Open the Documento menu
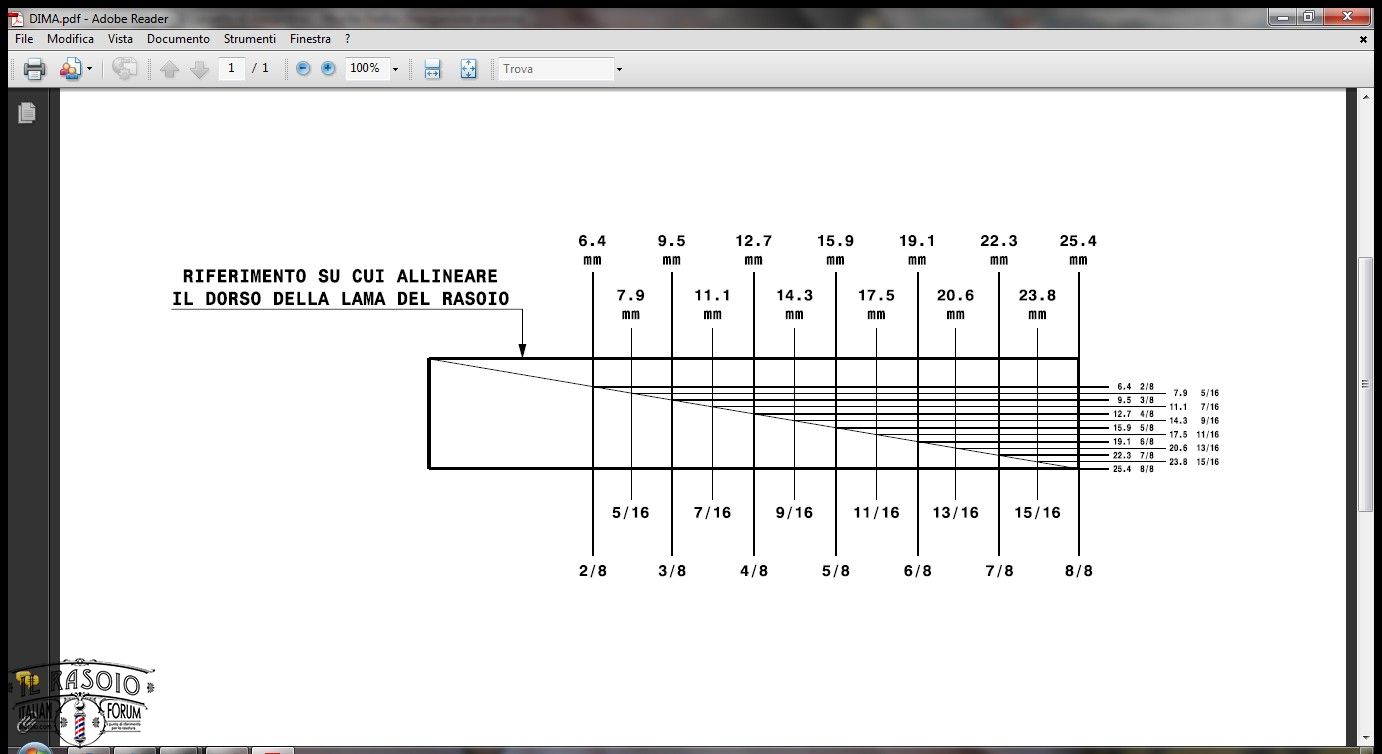1382x754 pixels. tap(178, 39)
